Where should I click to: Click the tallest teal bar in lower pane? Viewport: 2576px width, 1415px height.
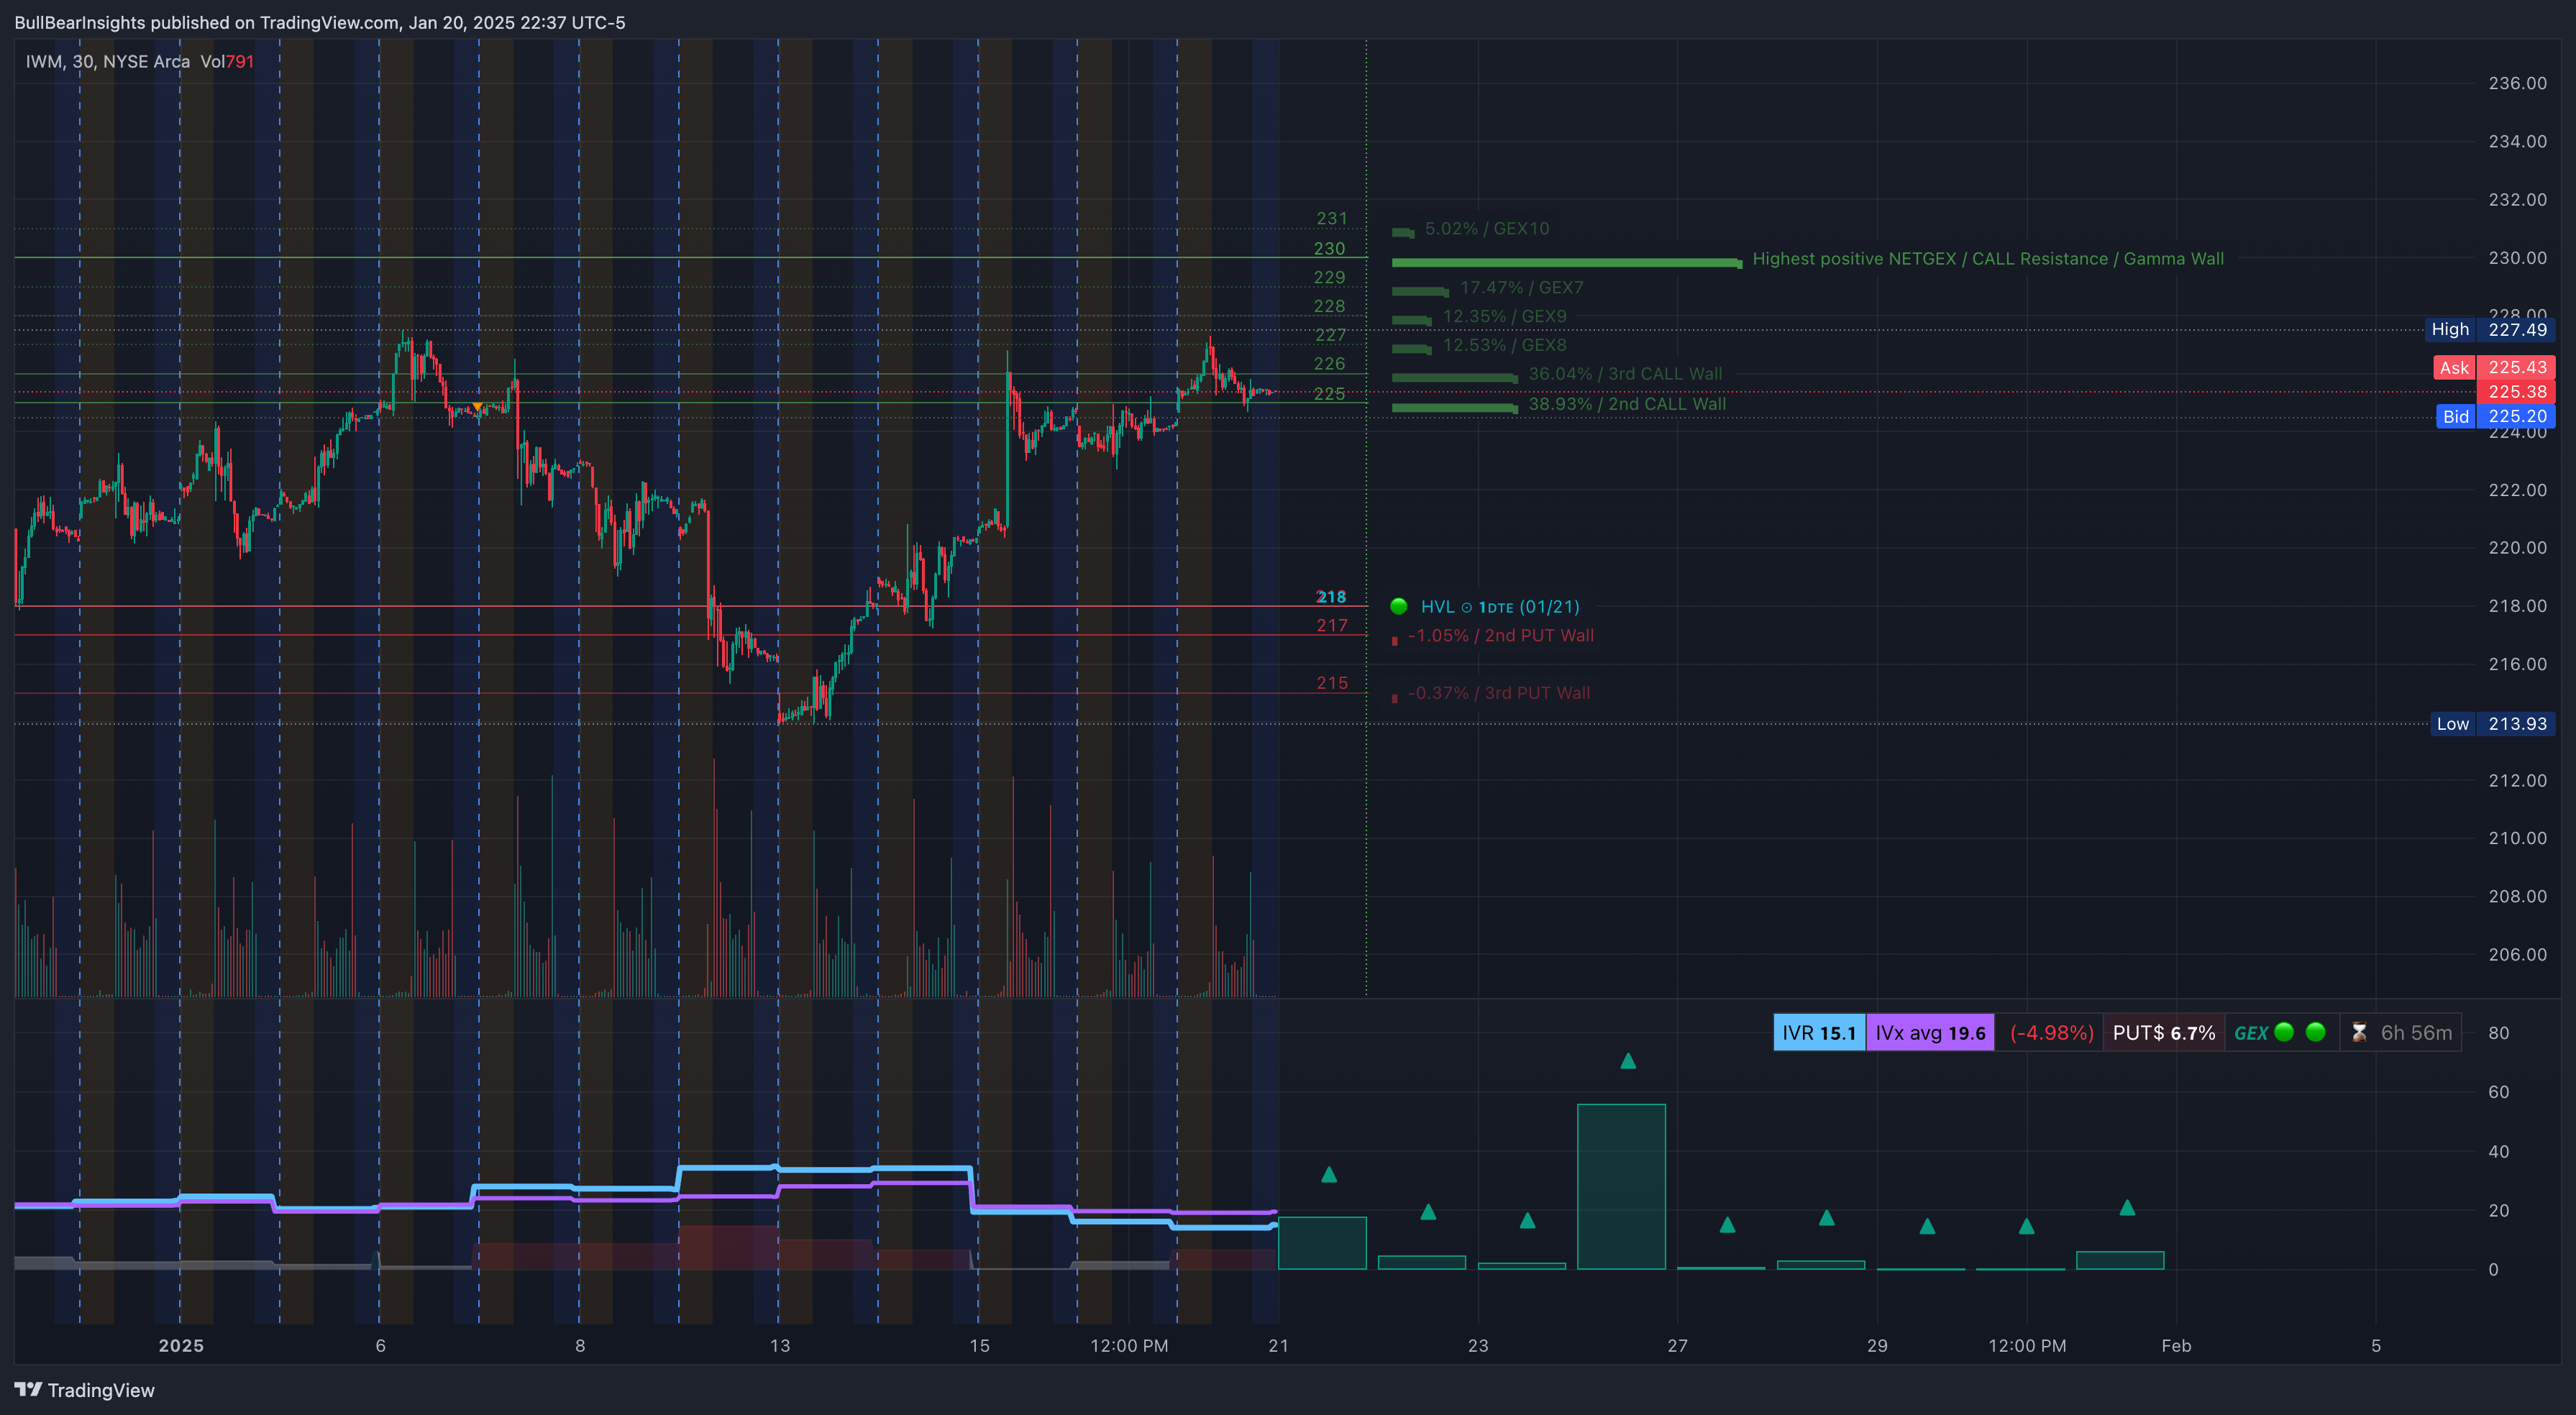click(x=1621, y=1186)
